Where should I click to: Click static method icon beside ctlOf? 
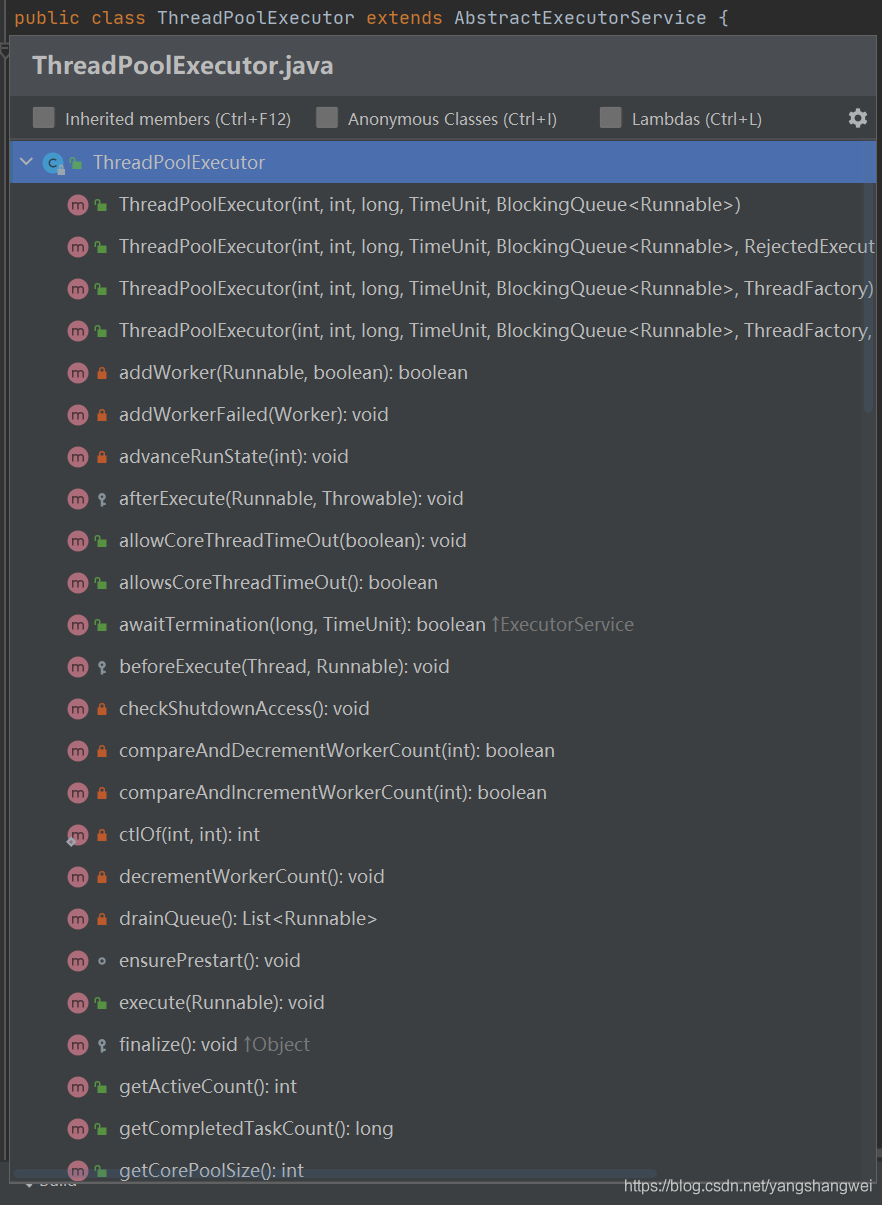(78, 834)
